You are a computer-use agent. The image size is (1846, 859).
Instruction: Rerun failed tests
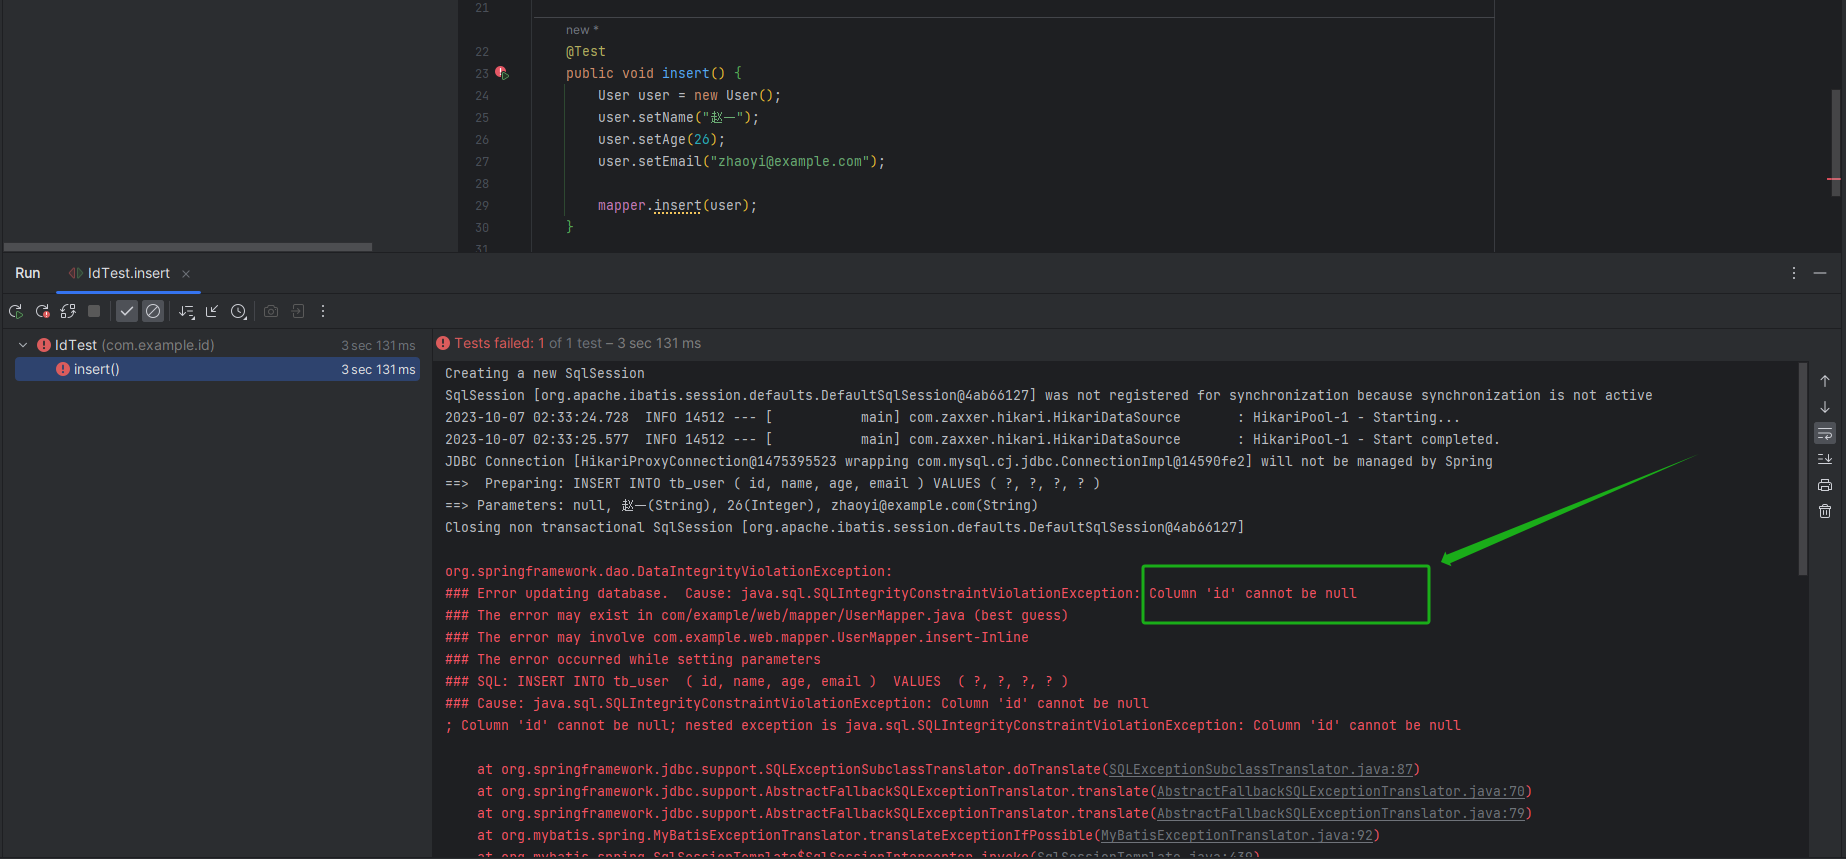pos(42,312)
